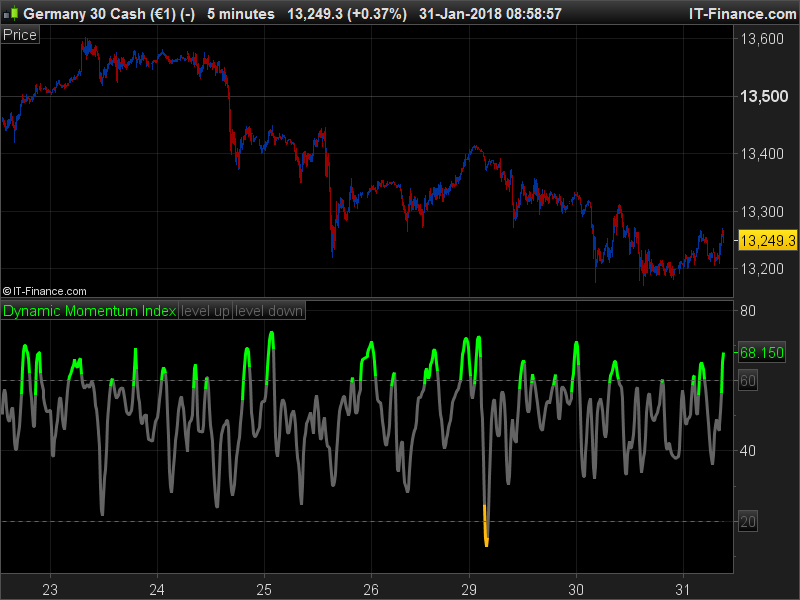Click date 24 on the time axis
The width and height of the screenshot is (800, 600).
(157, 590)
